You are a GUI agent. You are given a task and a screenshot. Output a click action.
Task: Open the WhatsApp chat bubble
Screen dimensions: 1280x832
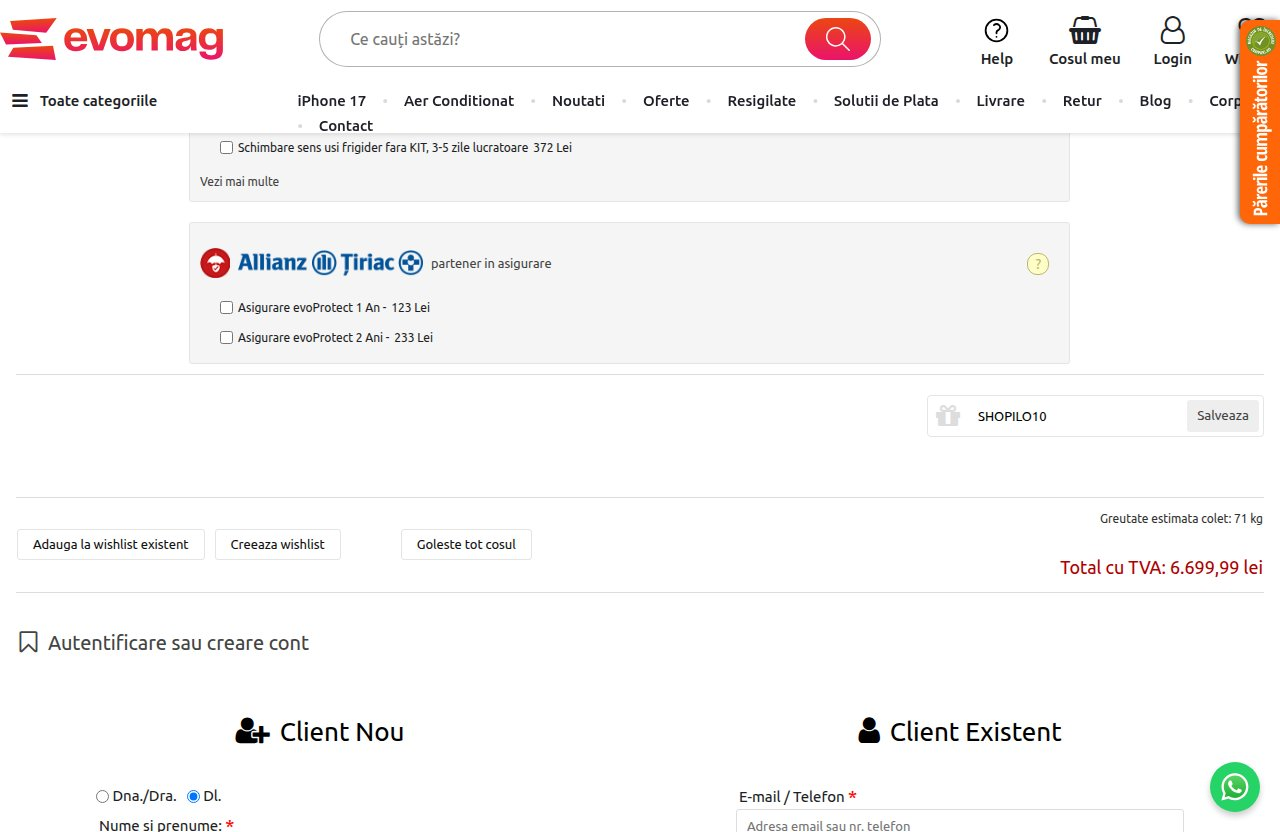1235,787
